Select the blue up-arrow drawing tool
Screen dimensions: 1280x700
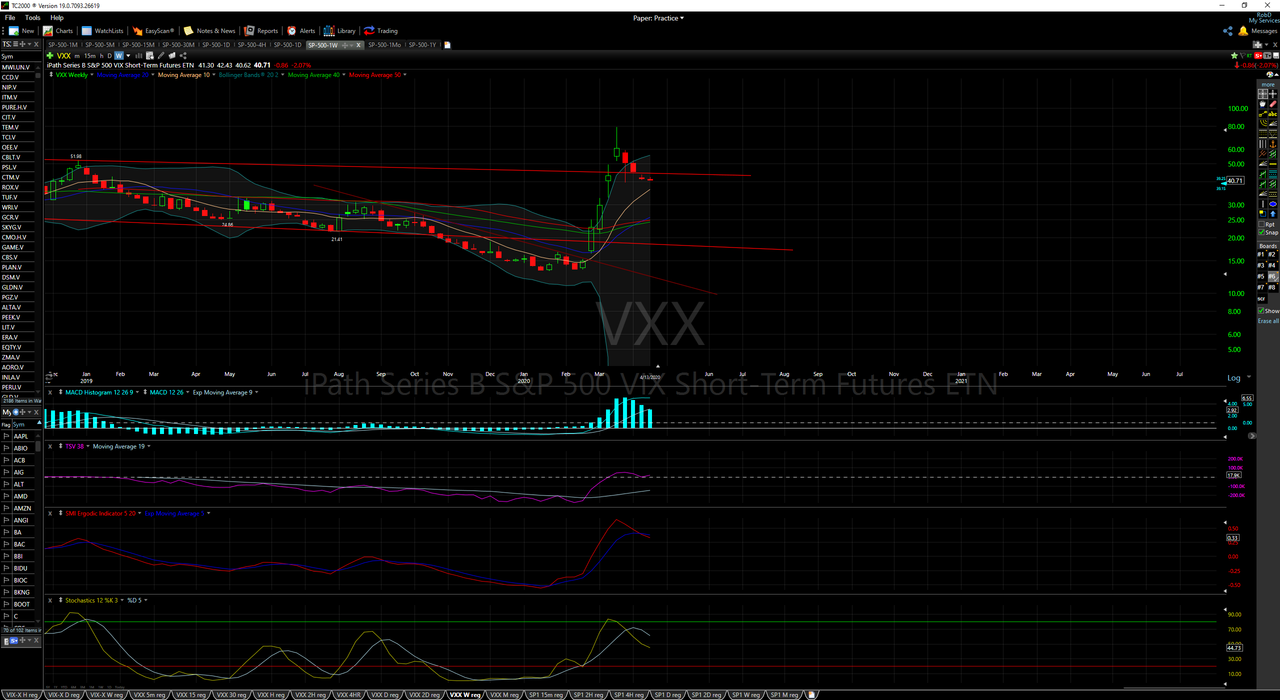tap(1272, 213)
